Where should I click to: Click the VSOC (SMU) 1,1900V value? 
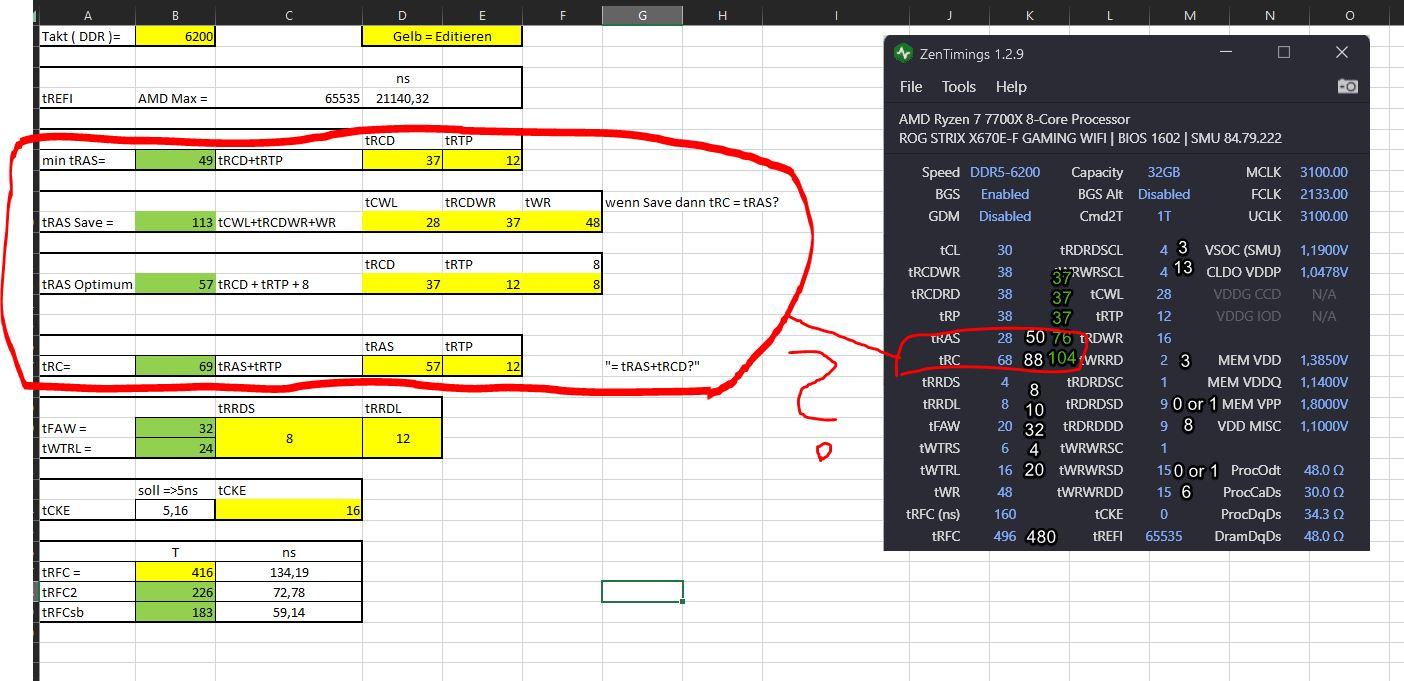tap(1323, 250)
